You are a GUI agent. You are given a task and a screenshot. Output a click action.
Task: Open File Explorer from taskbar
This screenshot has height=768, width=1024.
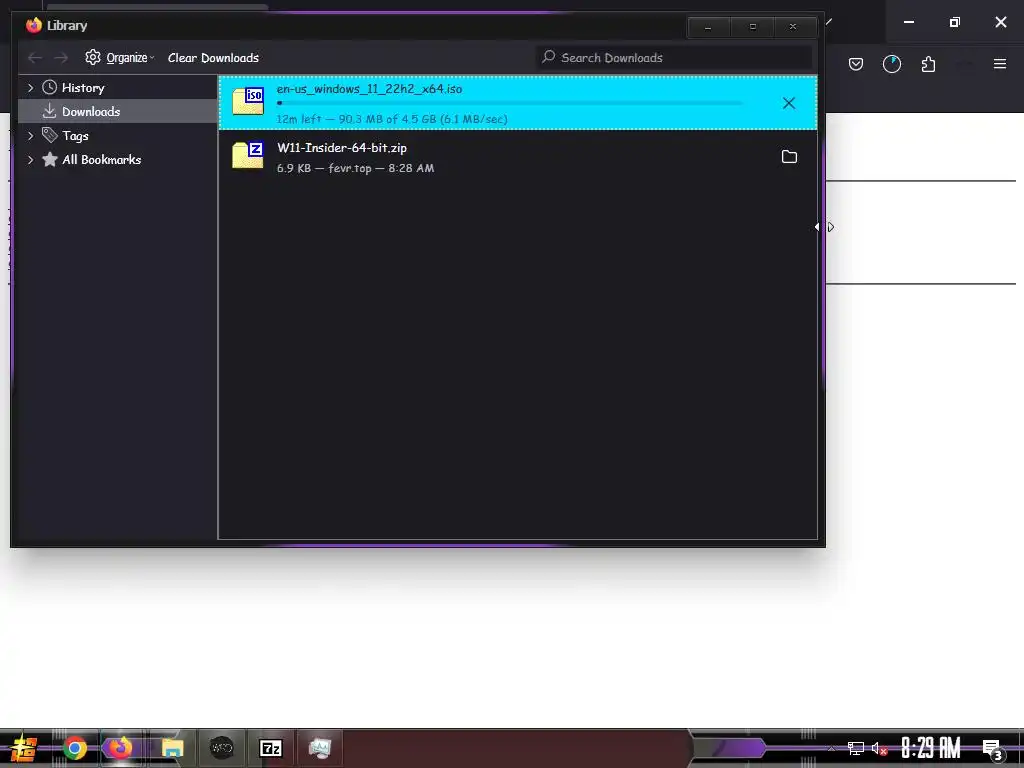coord(172,748)
